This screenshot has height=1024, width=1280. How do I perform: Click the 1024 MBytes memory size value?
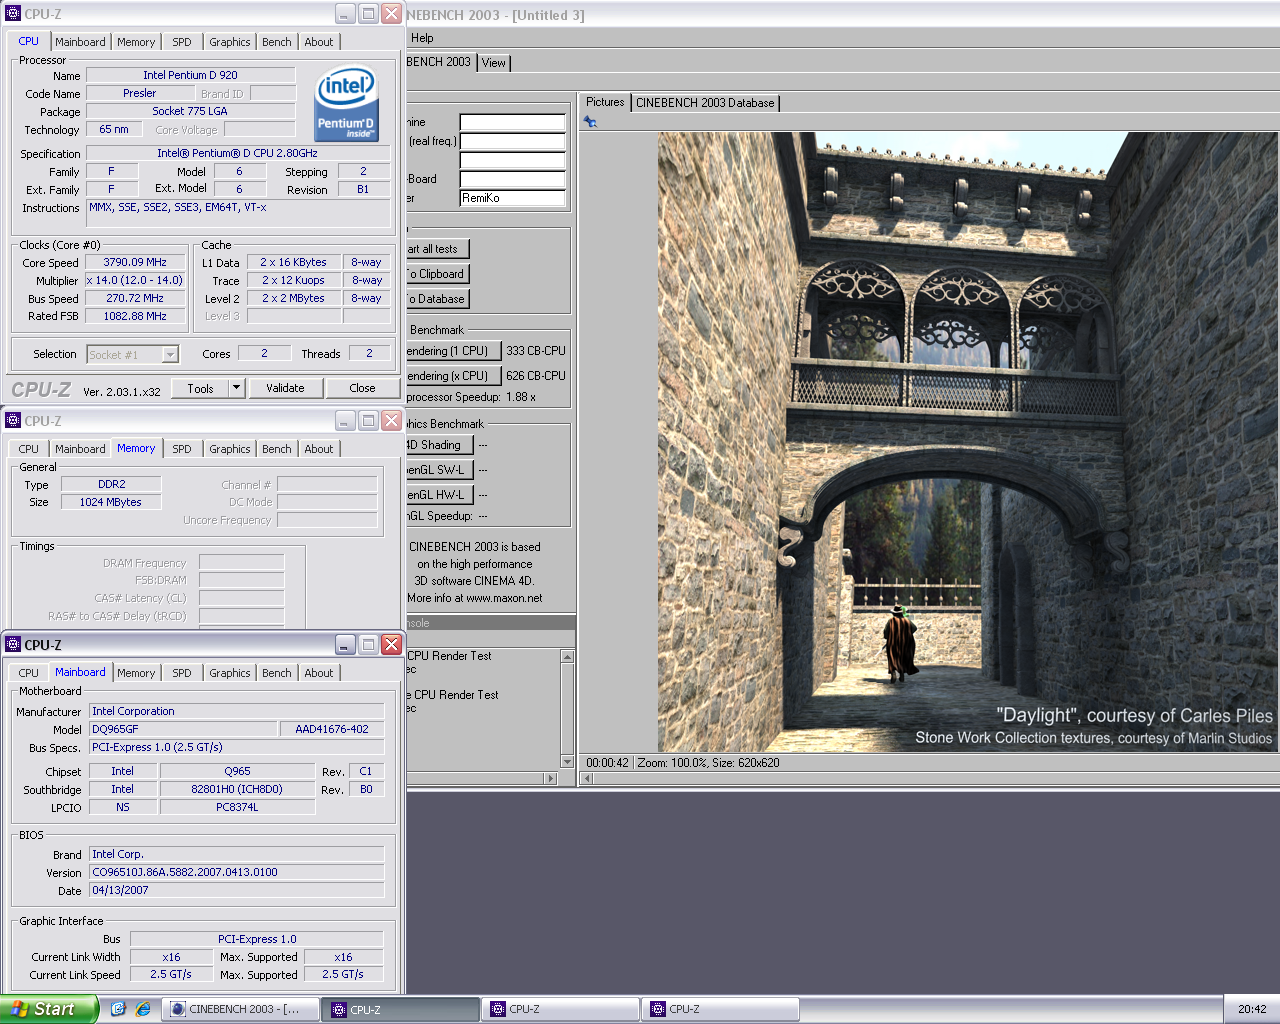click(110, 502)
